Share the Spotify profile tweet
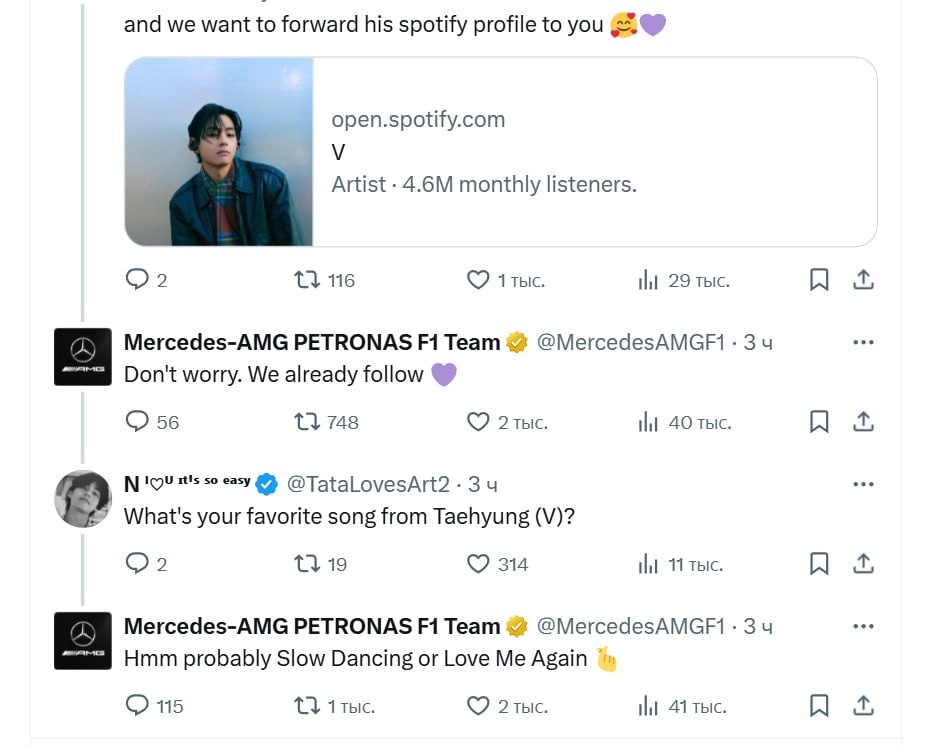 (863, 280)
